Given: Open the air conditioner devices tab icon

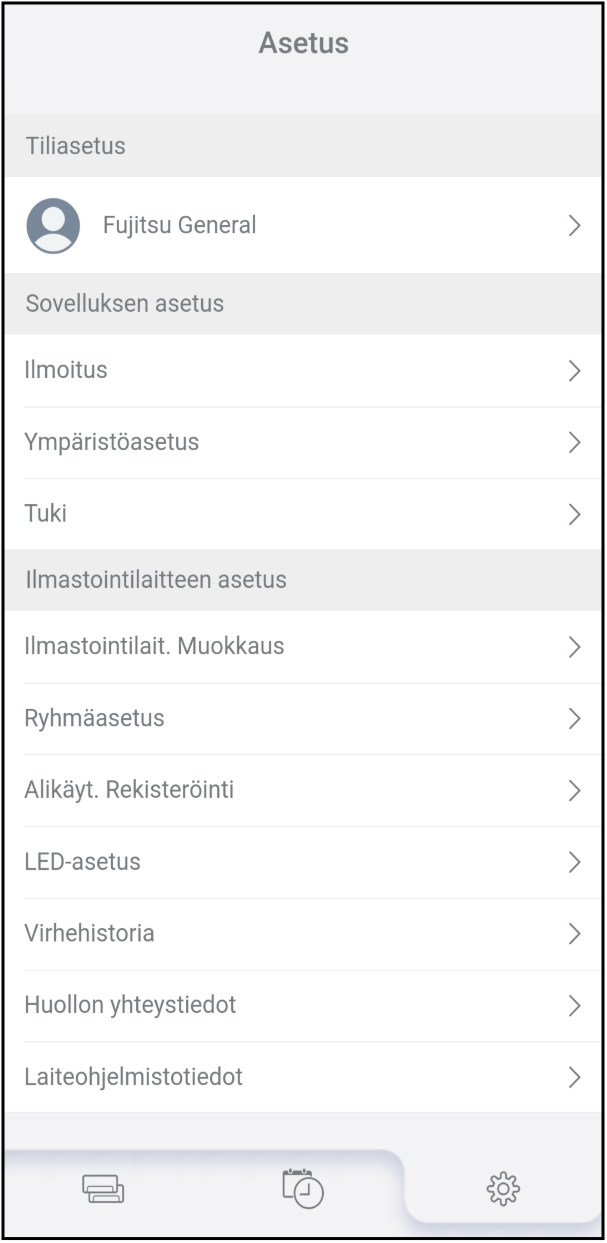Looking at the screenshot, I should coord(103,1189).
